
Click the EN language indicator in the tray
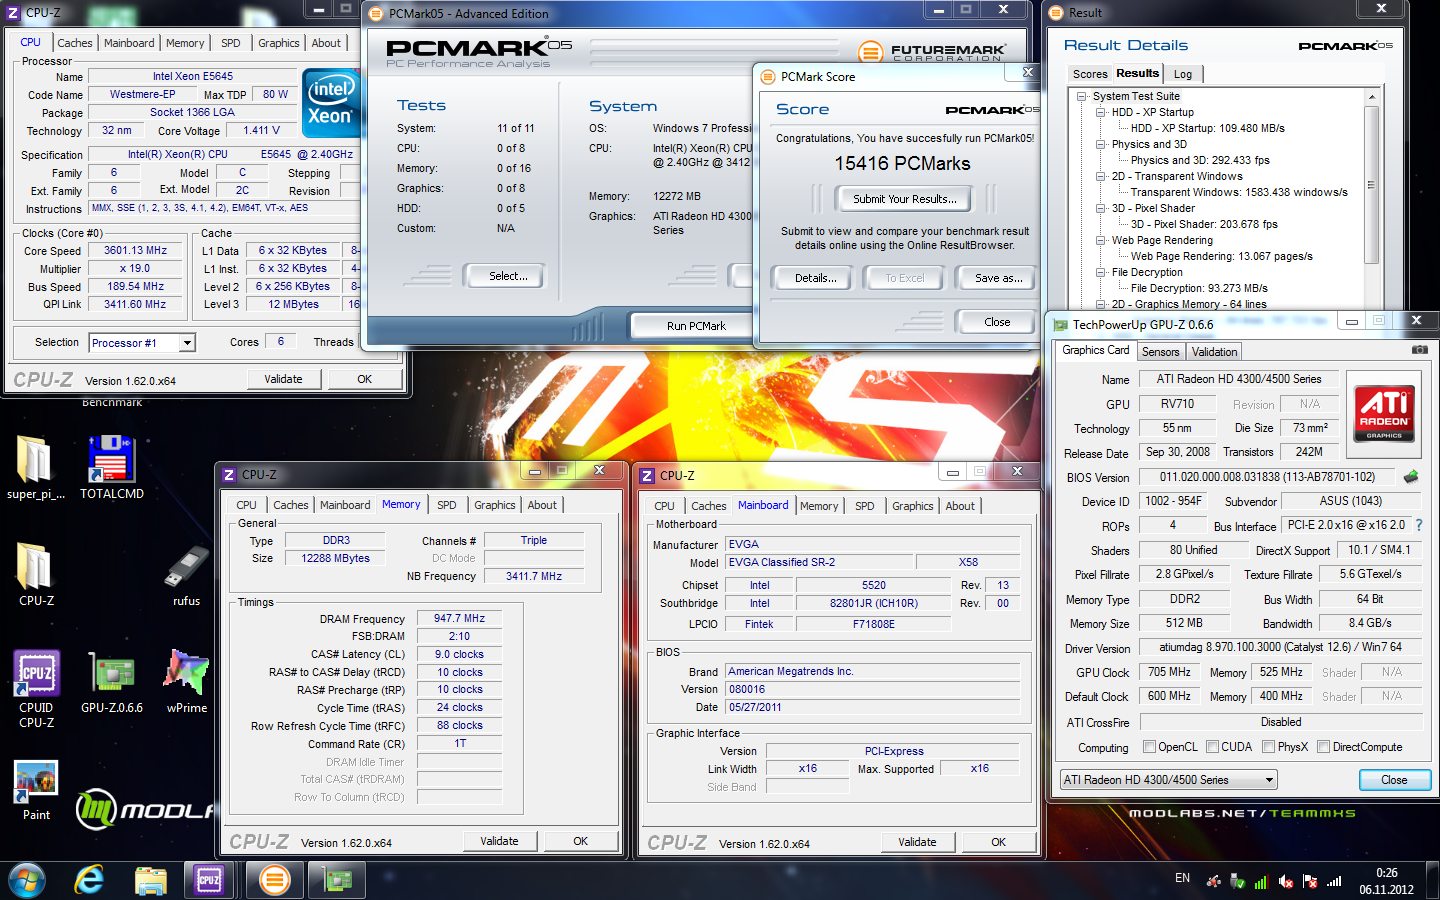[x=1182, y=878]
